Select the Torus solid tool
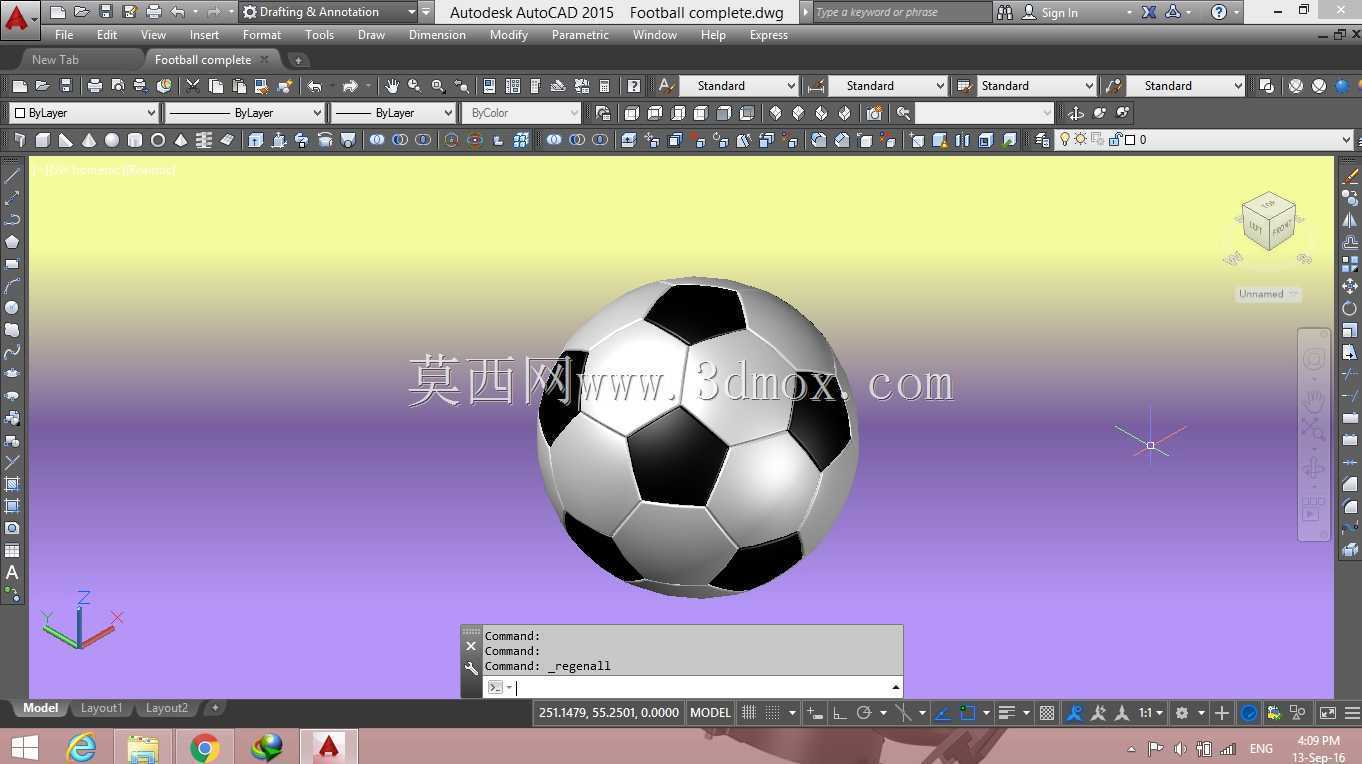 click(x=158, y=140)
